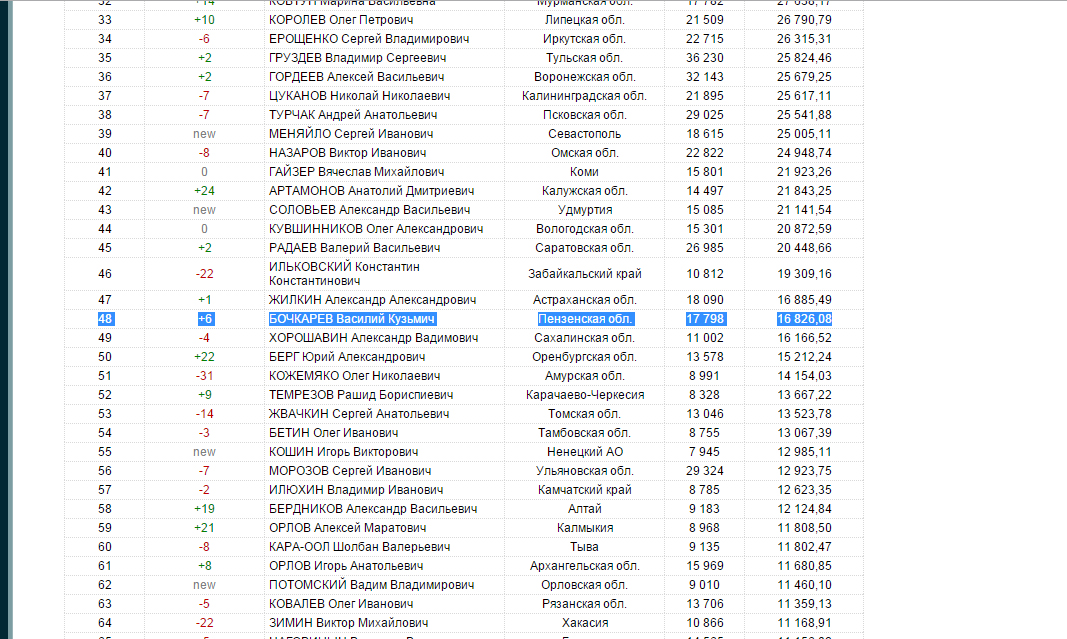This screenshot has height=639, width=1067.
Task: Click name КУВШИННИКОВ Олег Александрович
Action: pyautogui.click(x=376, y=229)
